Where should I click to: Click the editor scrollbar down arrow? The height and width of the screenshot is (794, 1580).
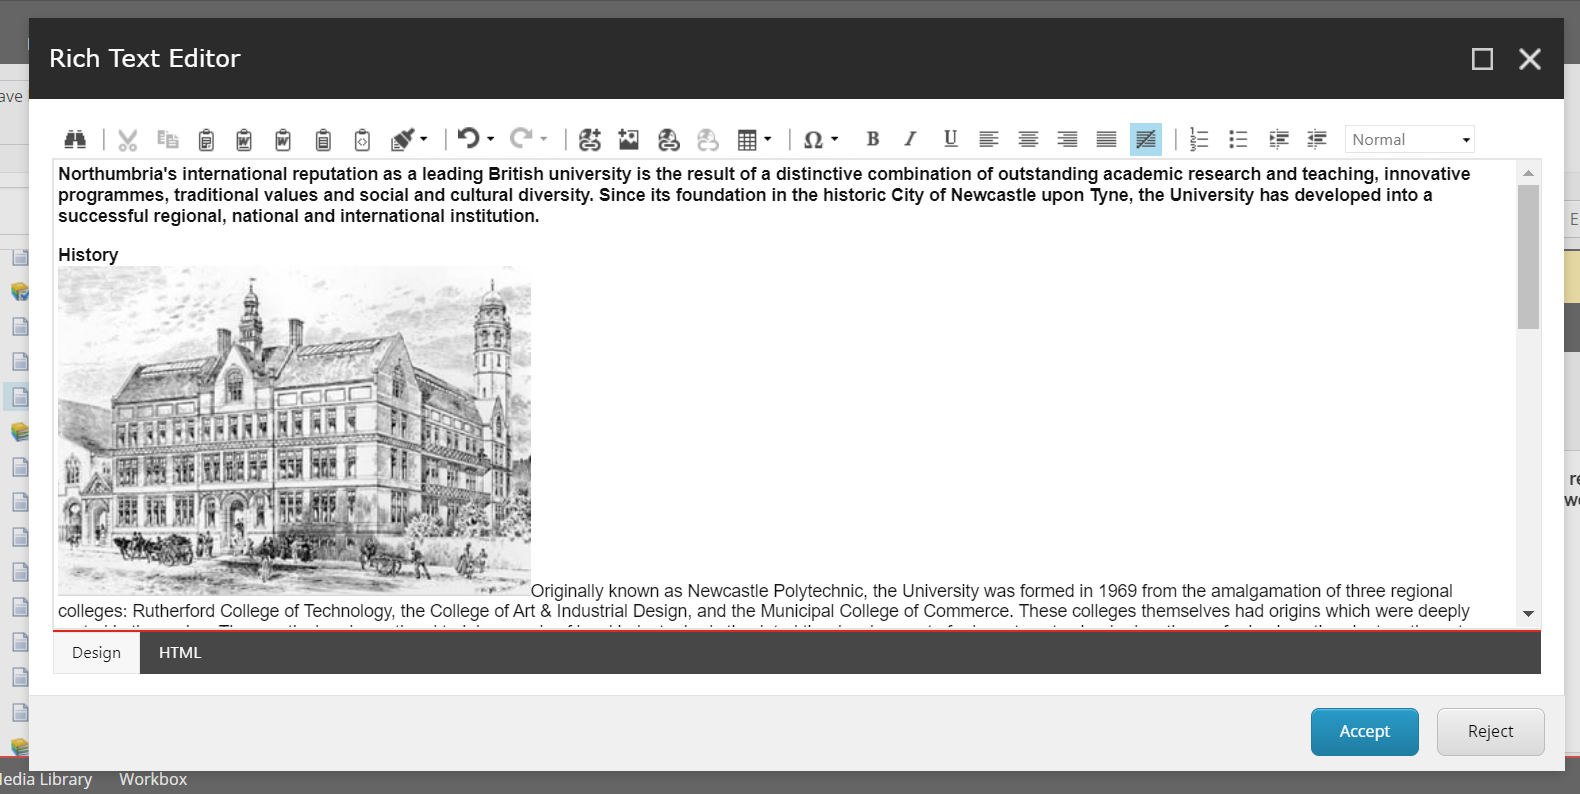1528,614
